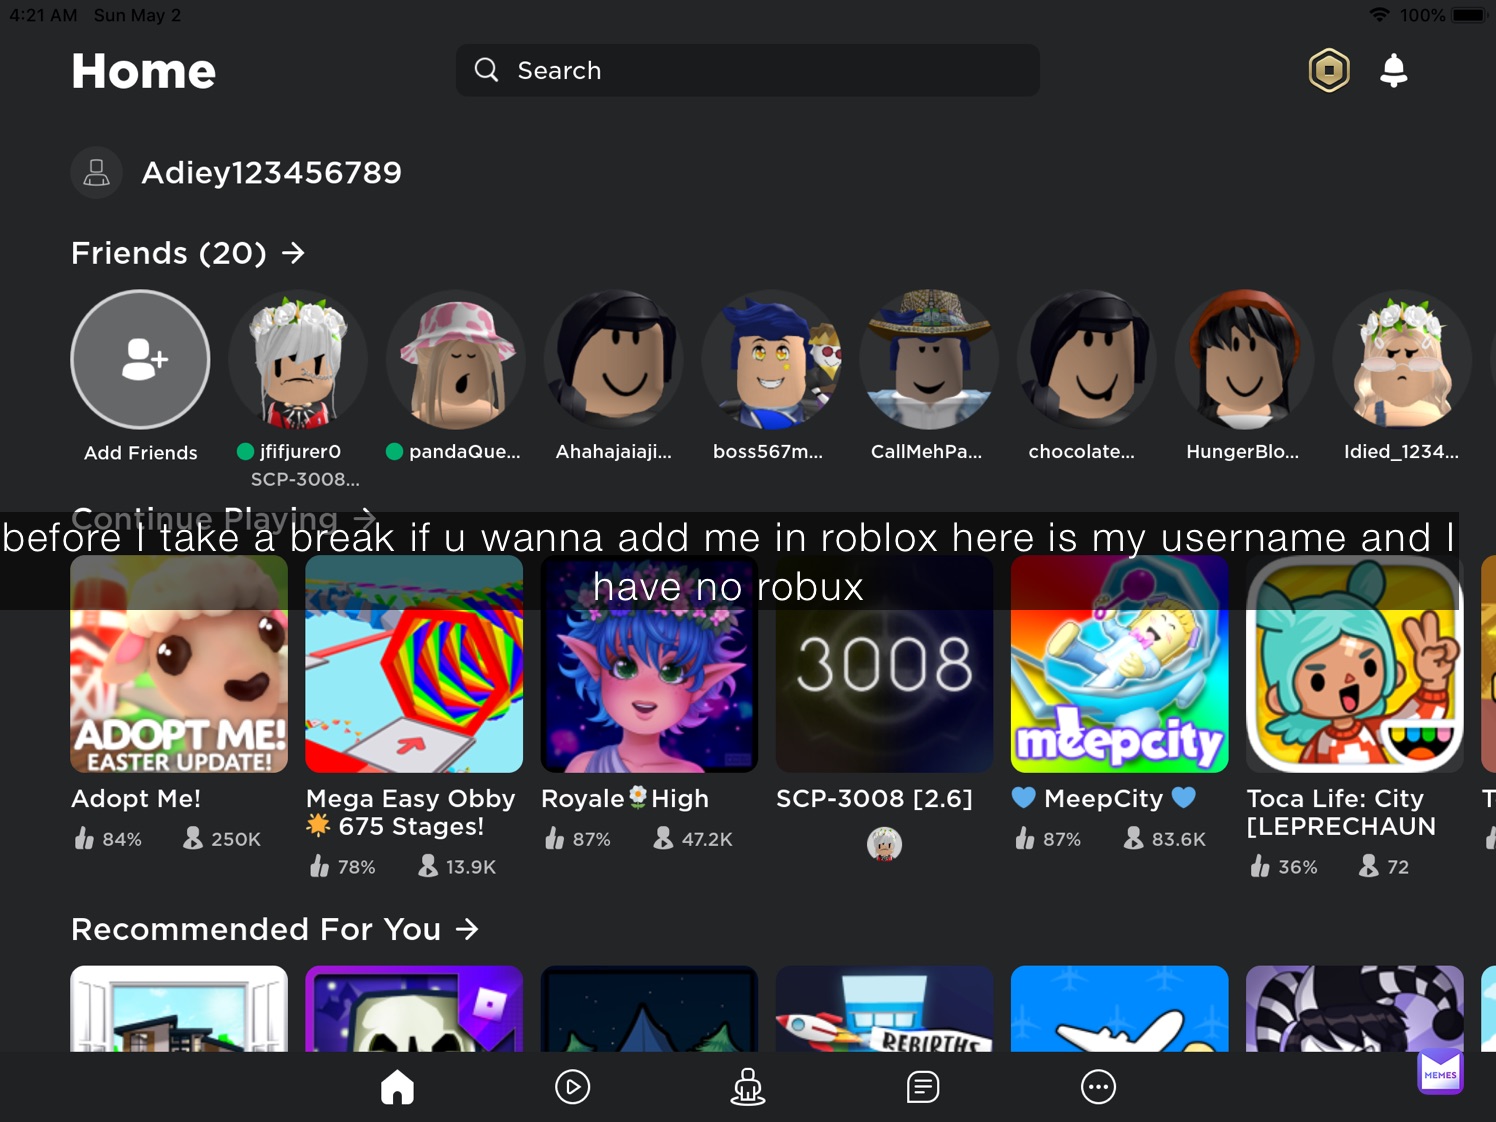Open the Chat tab icon
The width and height of the screenshot is (1496, 1122).
click(x=922, y=1087)
